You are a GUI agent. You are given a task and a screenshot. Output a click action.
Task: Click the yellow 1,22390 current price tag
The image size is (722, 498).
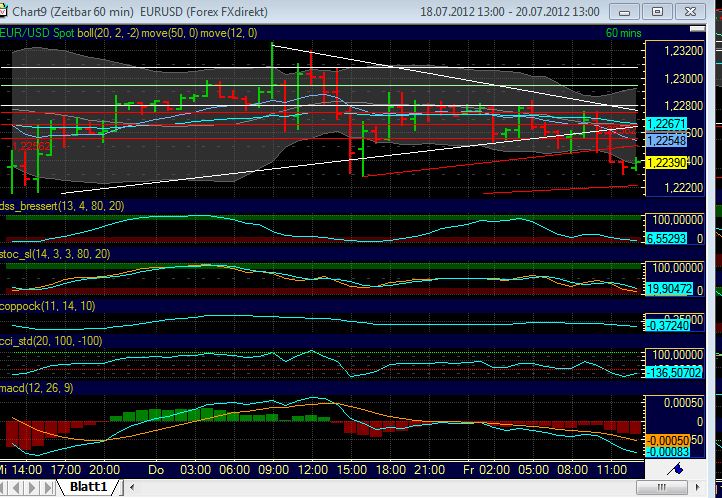click(x=667, y=162)
